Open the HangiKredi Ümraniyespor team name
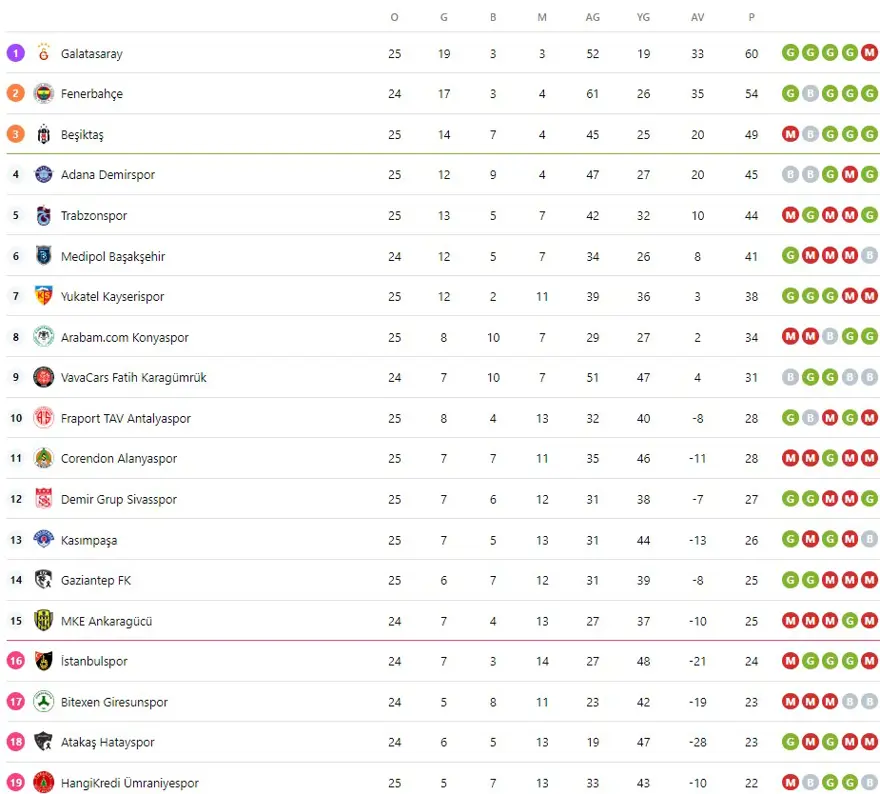The height and width of the screenshot is (794, 880). (130, 783)
